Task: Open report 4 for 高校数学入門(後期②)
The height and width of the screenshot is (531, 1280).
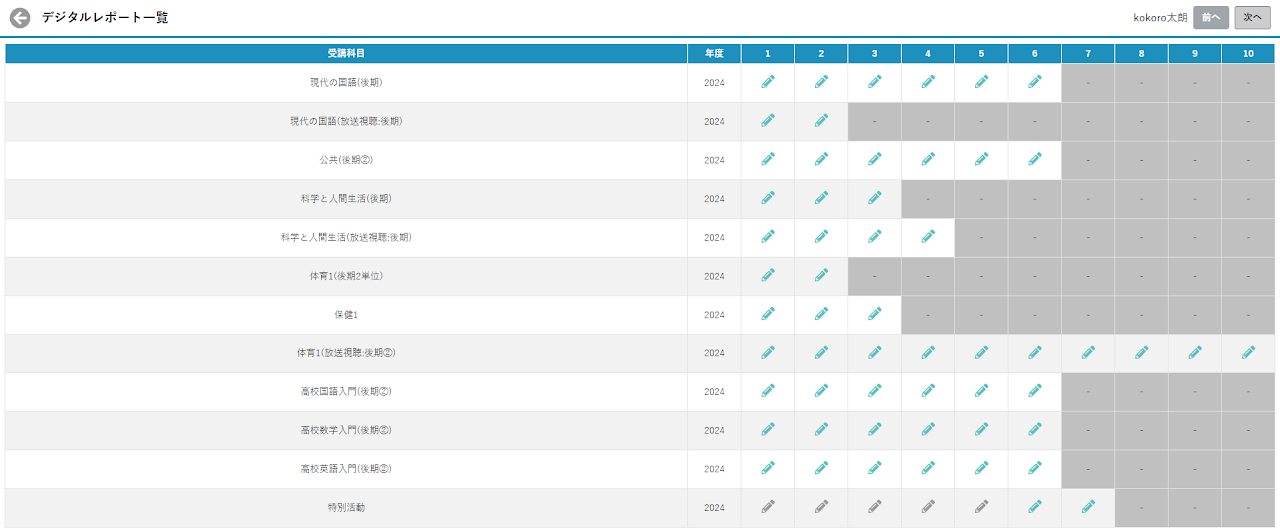Action: click(928, 430)
